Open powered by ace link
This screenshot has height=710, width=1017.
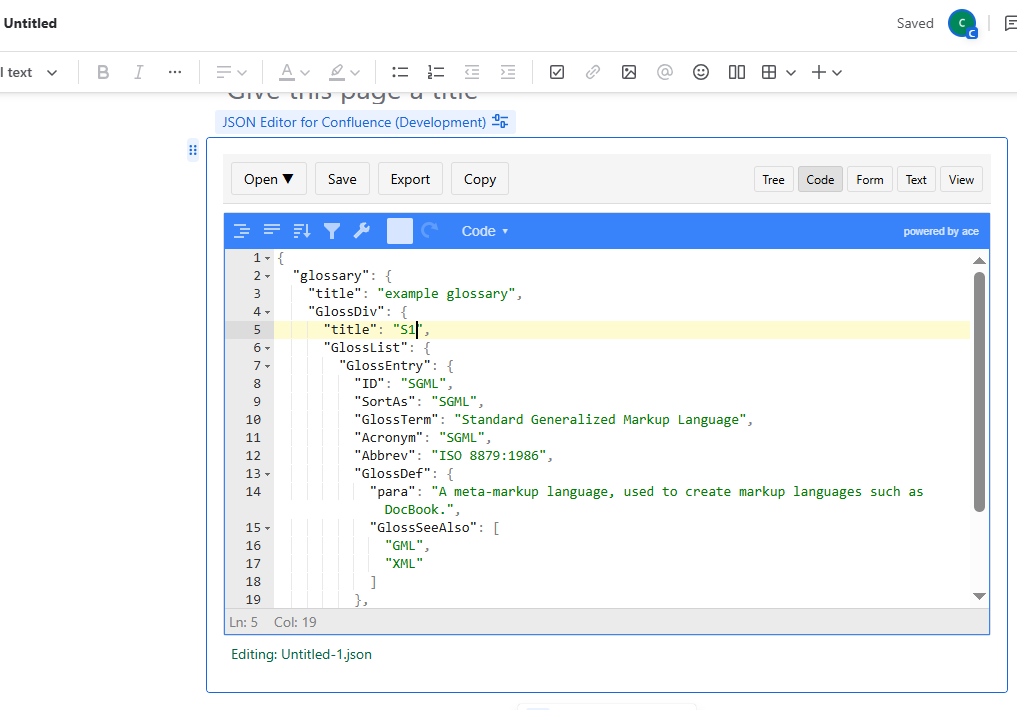click(x=940, y=231)
